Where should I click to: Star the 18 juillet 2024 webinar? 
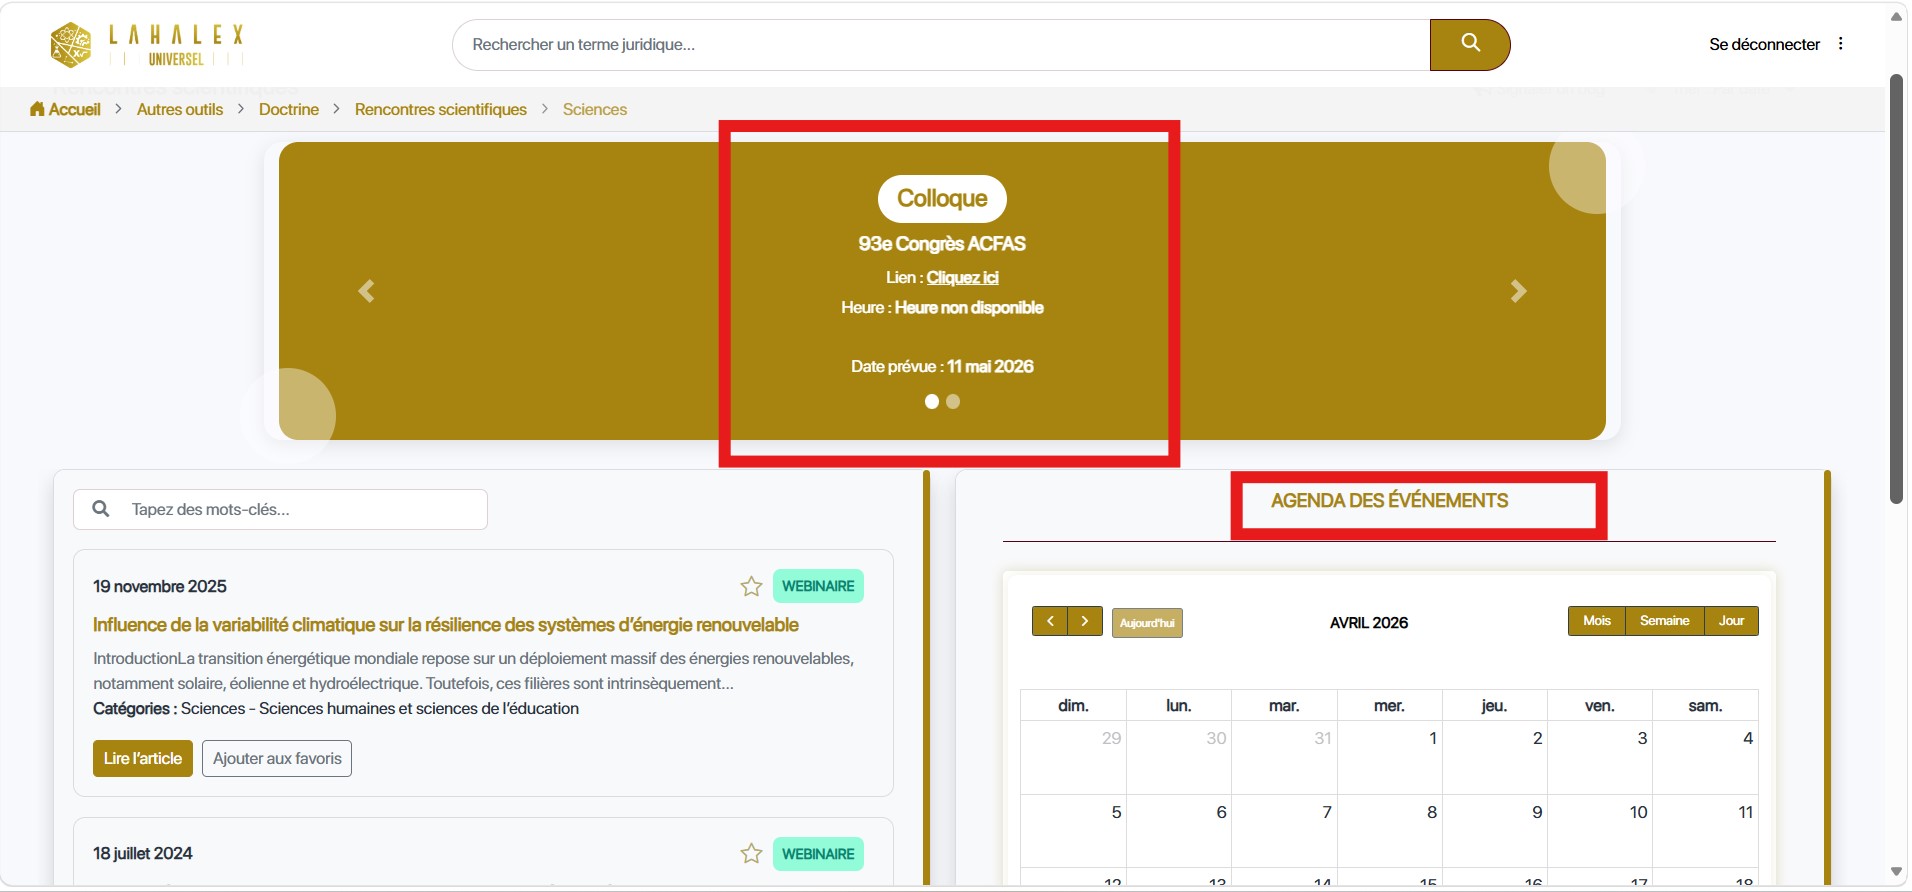point(751,853)
